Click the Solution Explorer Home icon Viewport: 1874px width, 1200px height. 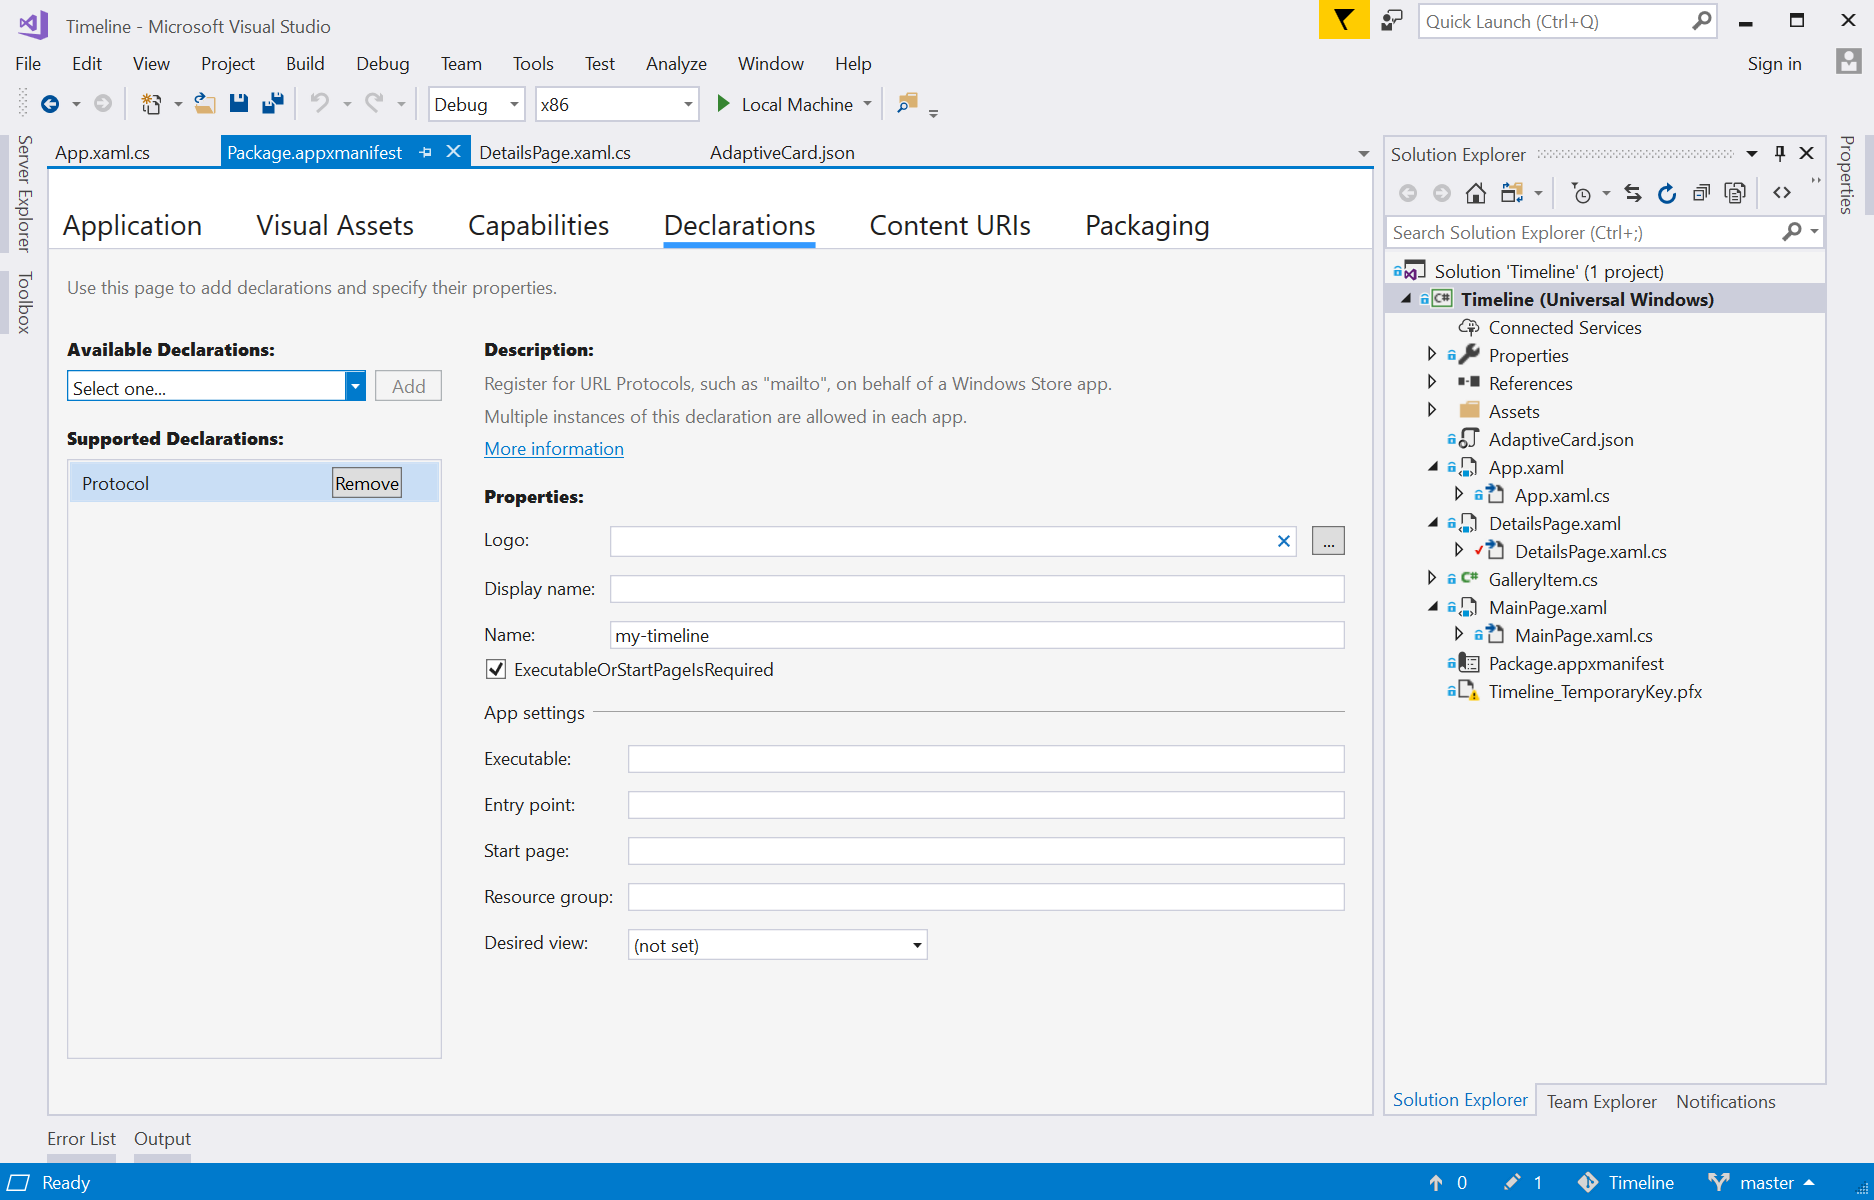(1476, 193)
